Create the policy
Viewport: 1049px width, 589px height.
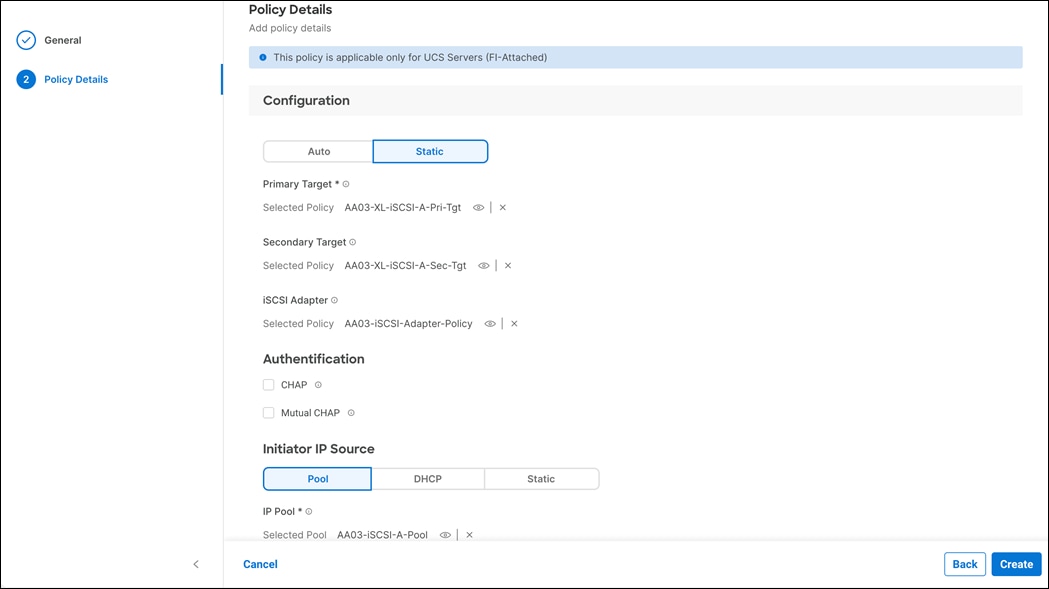tap(1016, 564)
